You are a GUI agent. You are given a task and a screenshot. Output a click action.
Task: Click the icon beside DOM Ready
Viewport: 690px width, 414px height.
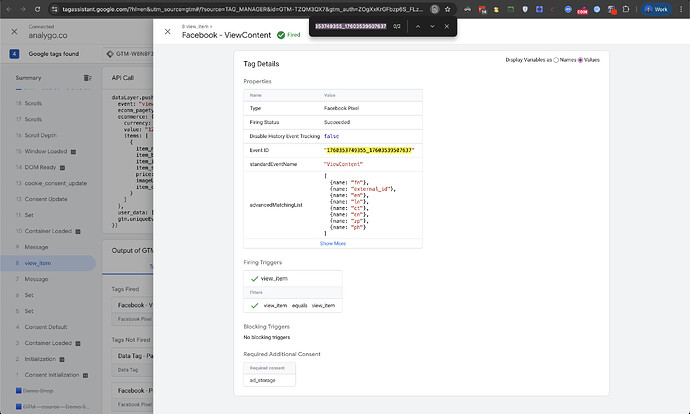click(x=62, y=168)
